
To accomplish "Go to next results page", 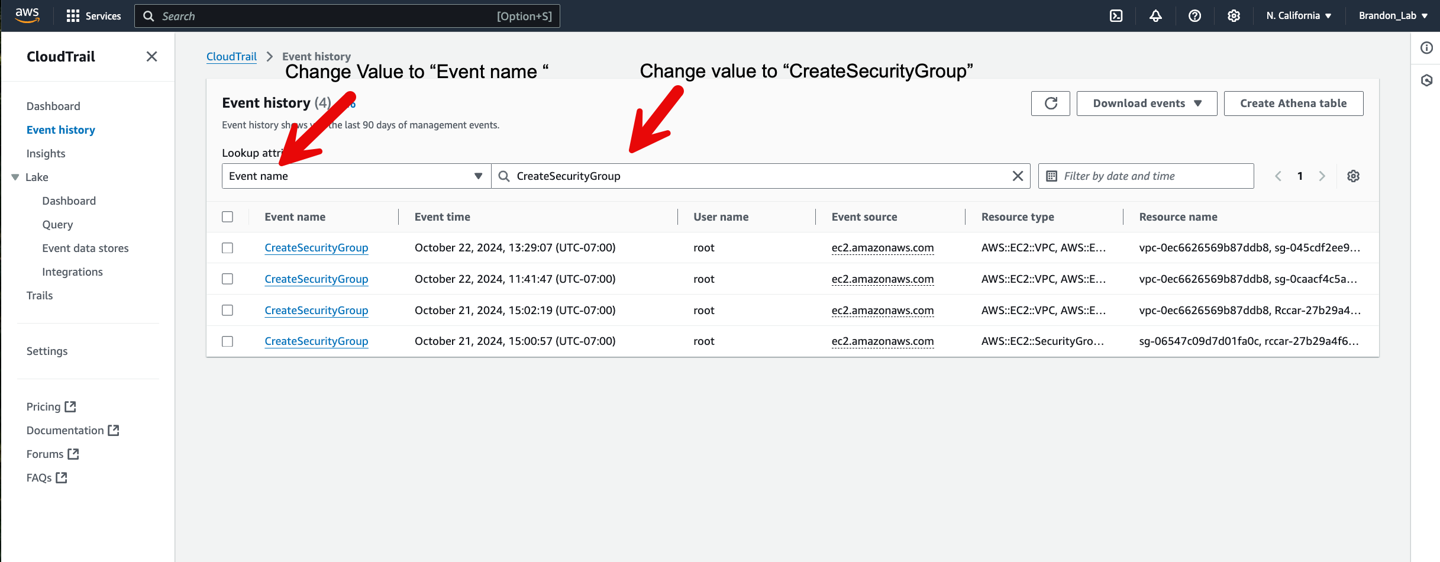I will click(x=1322, y=176).
